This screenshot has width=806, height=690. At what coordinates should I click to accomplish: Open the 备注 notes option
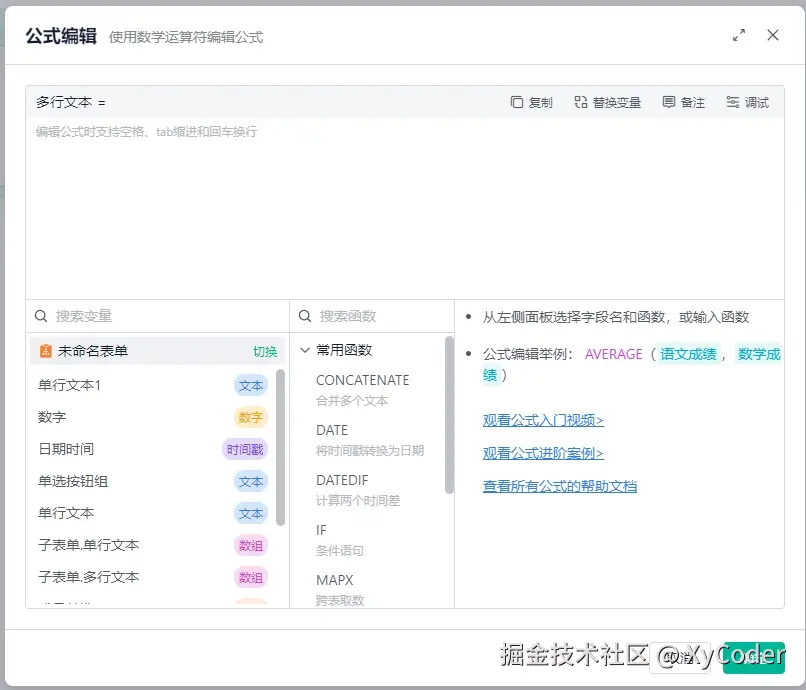tap(683, 102)
